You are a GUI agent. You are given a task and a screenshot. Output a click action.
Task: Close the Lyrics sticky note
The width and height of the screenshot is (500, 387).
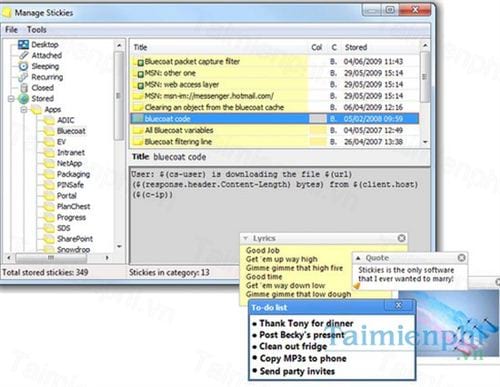coord(401,238)
